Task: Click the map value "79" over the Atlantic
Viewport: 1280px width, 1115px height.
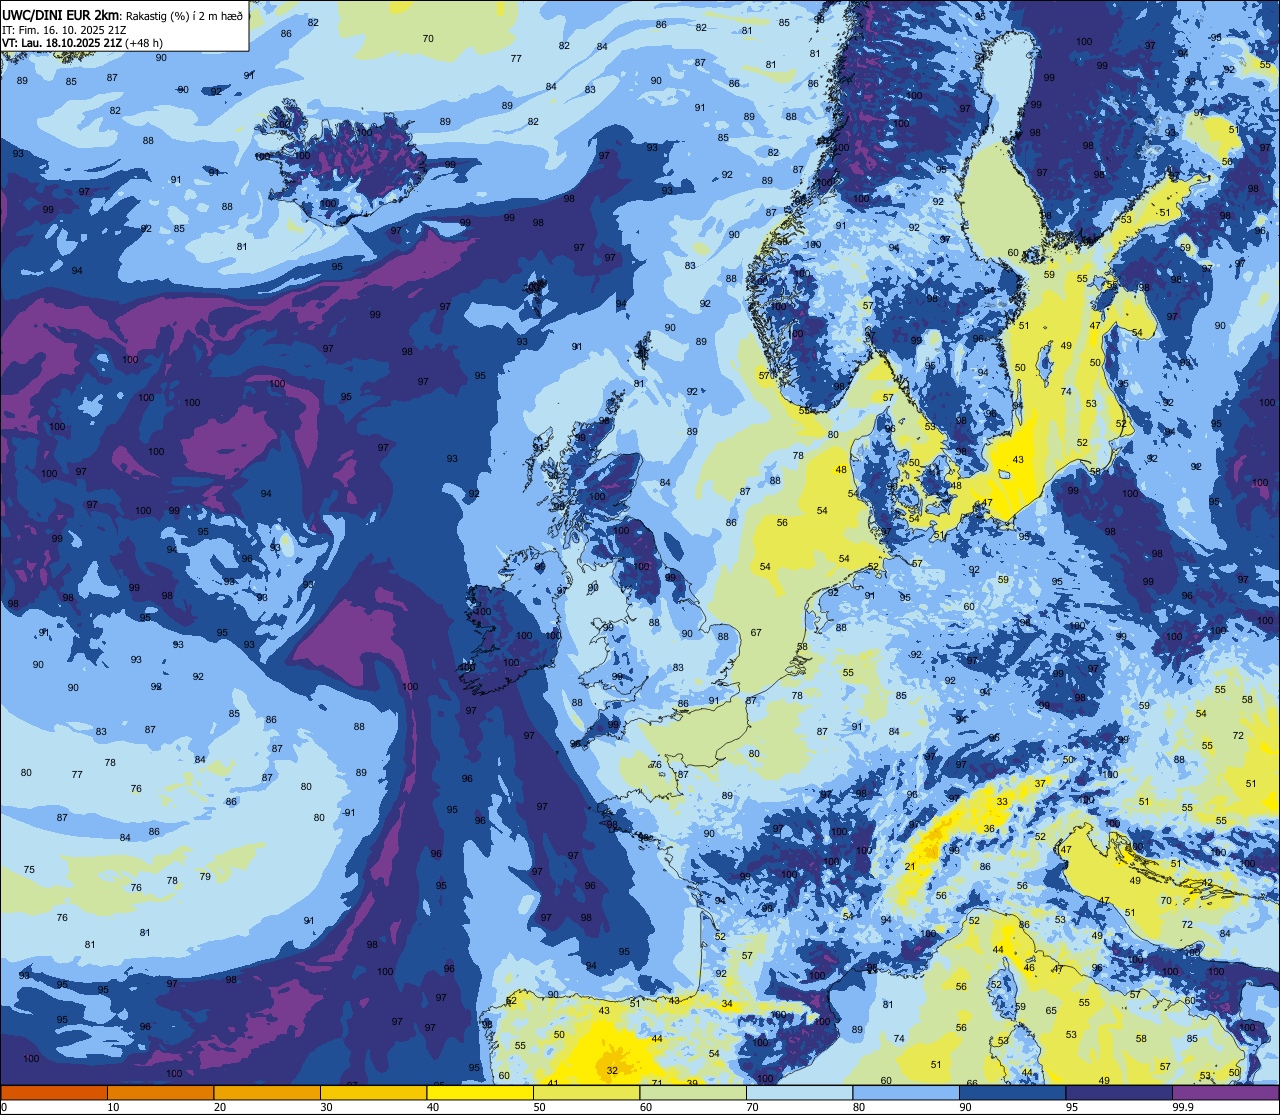Action: (x=205, y=876)
